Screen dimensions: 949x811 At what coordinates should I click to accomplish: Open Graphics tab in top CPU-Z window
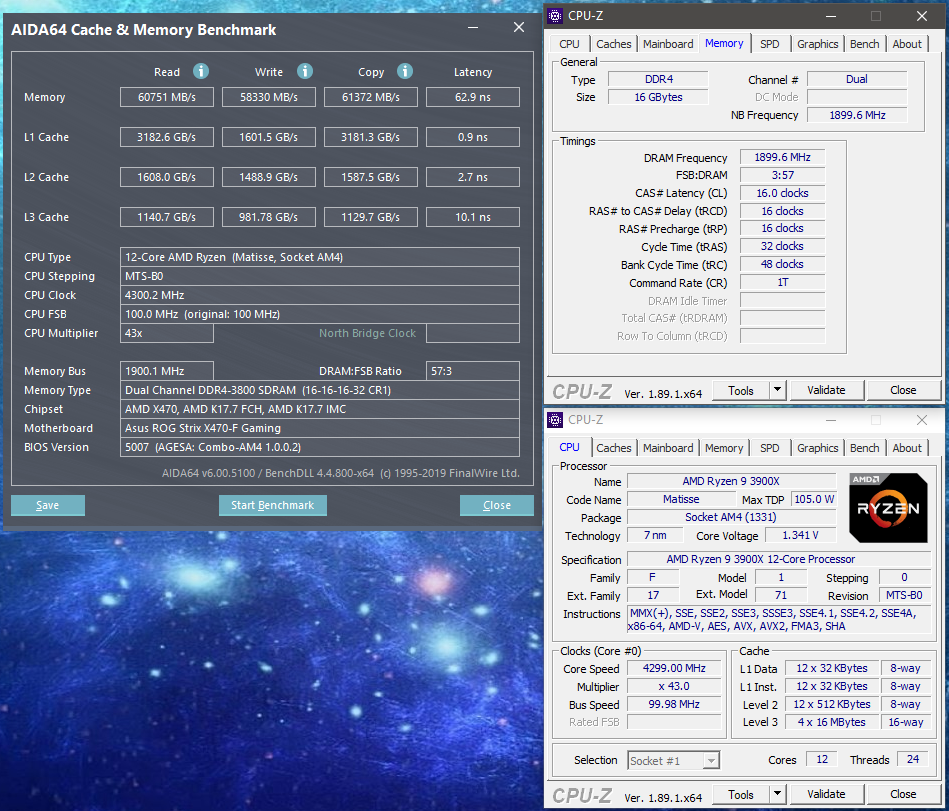pos(818,44)
